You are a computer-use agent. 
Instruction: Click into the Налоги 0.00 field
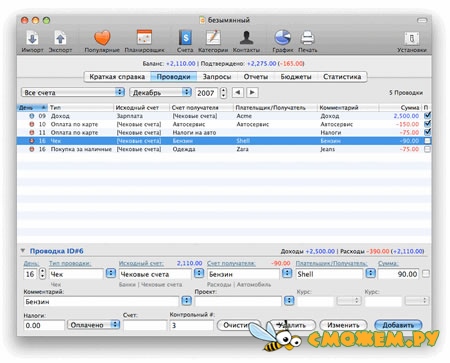pos(44,325)
